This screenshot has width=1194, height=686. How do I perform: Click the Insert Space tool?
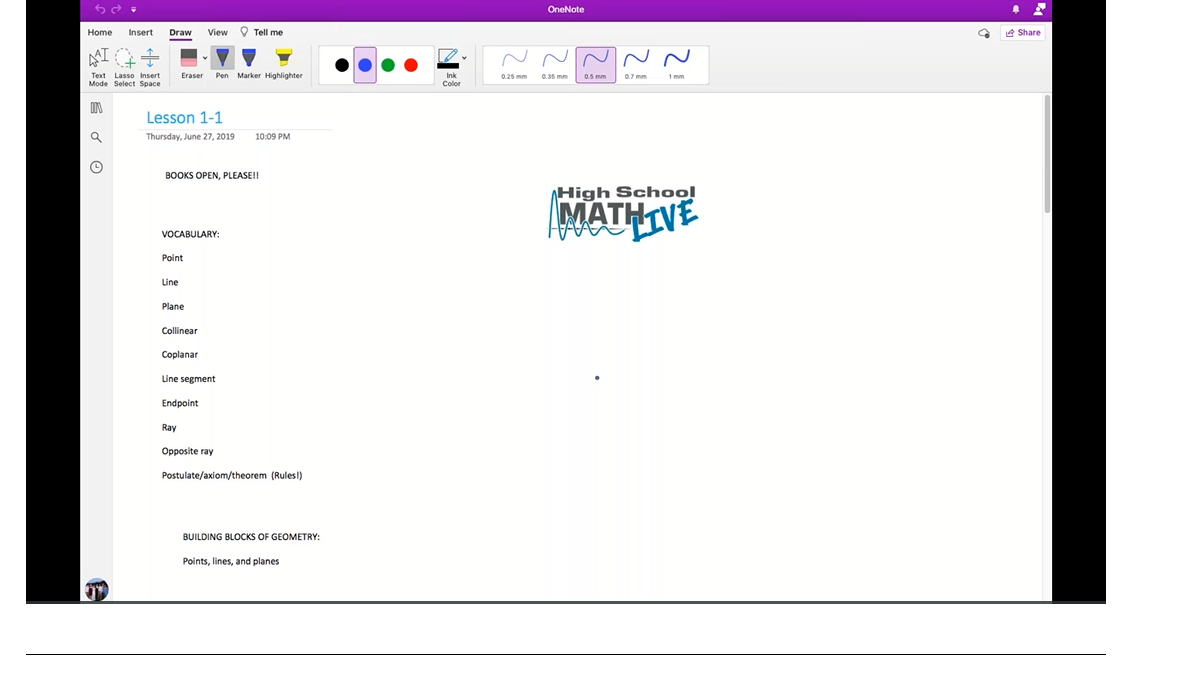click(x=150, y=66)
